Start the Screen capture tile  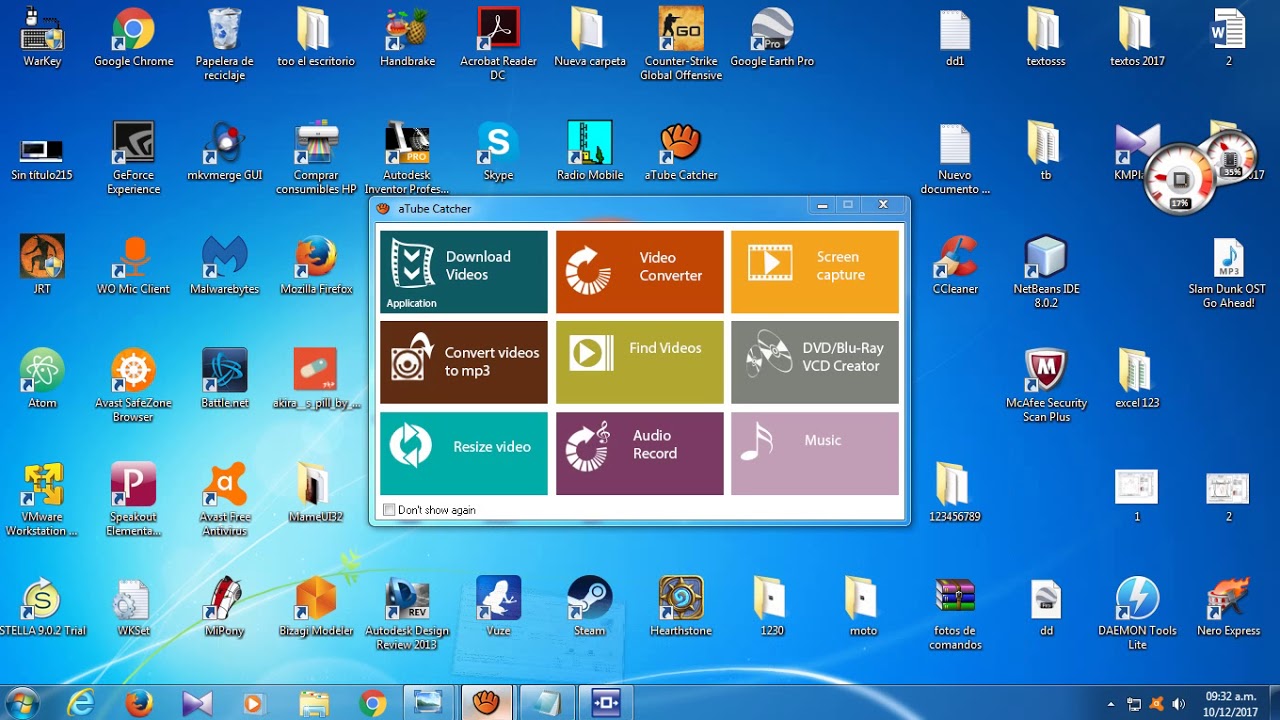[815, 272]
